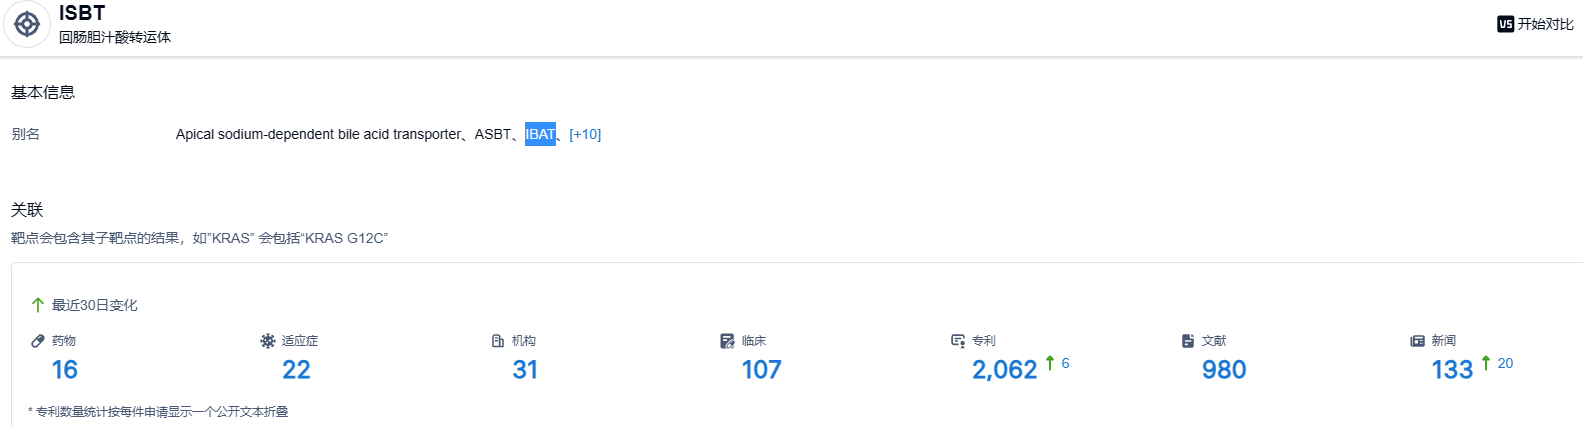Click the patents 30-day increase arrow

click(1050, 363)
